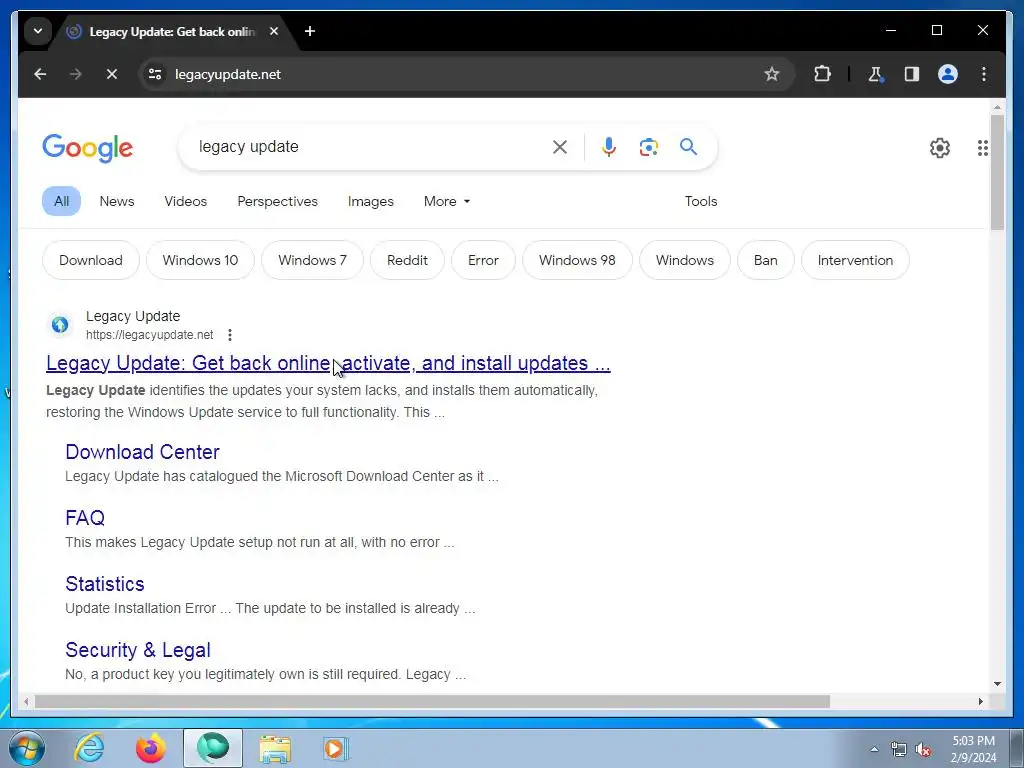Launch Internet Explorer from taskbar
The image size is (1024, 768).
(89, 748)
